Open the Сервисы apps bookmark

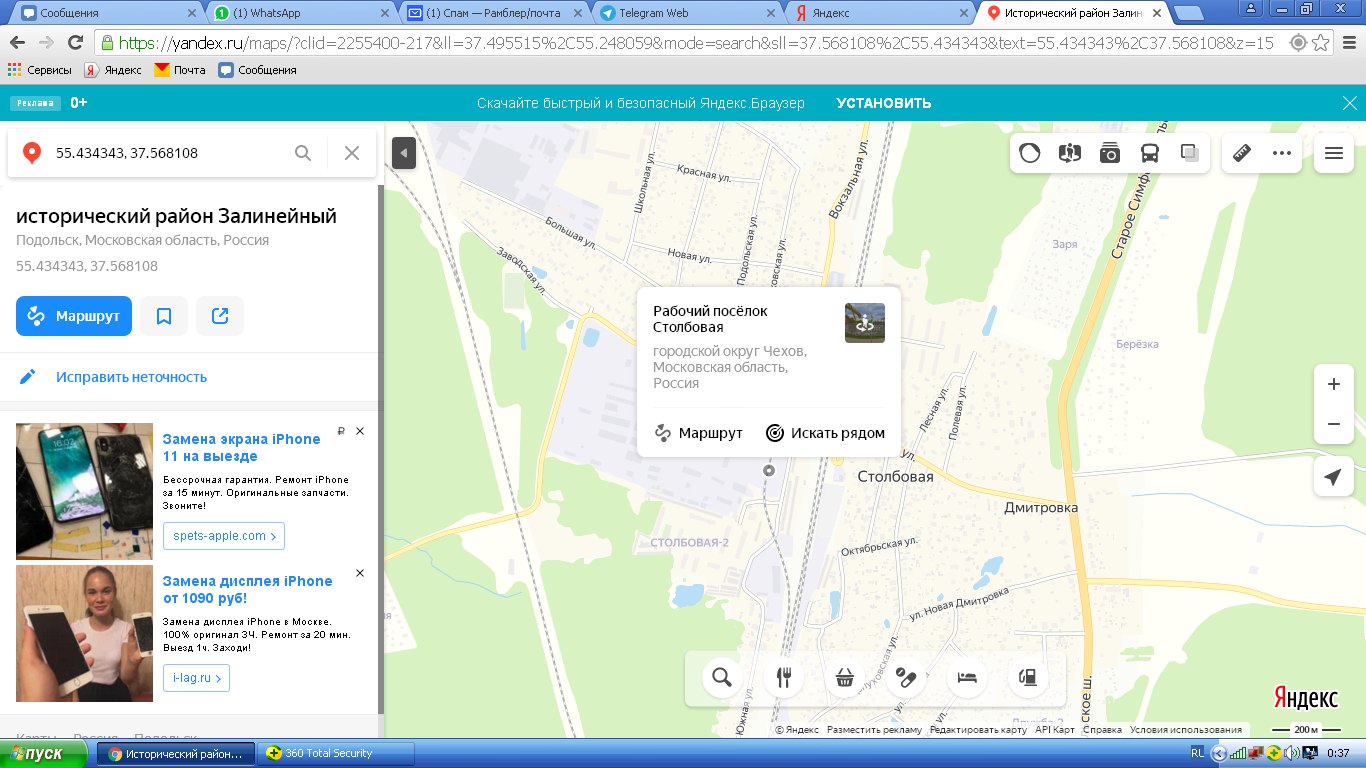tap(41, 70)
